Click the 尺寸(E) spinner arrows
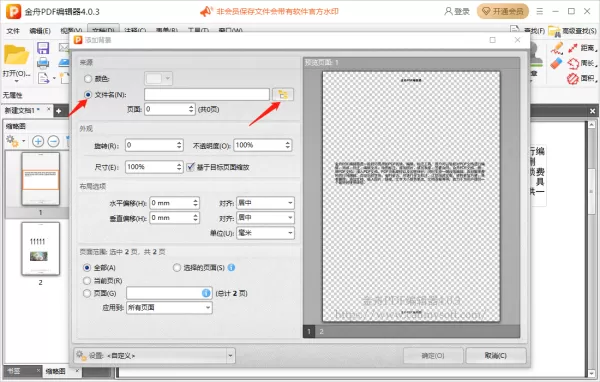The height and width of the screenshot is (382, 600). [x=179, y=167]
